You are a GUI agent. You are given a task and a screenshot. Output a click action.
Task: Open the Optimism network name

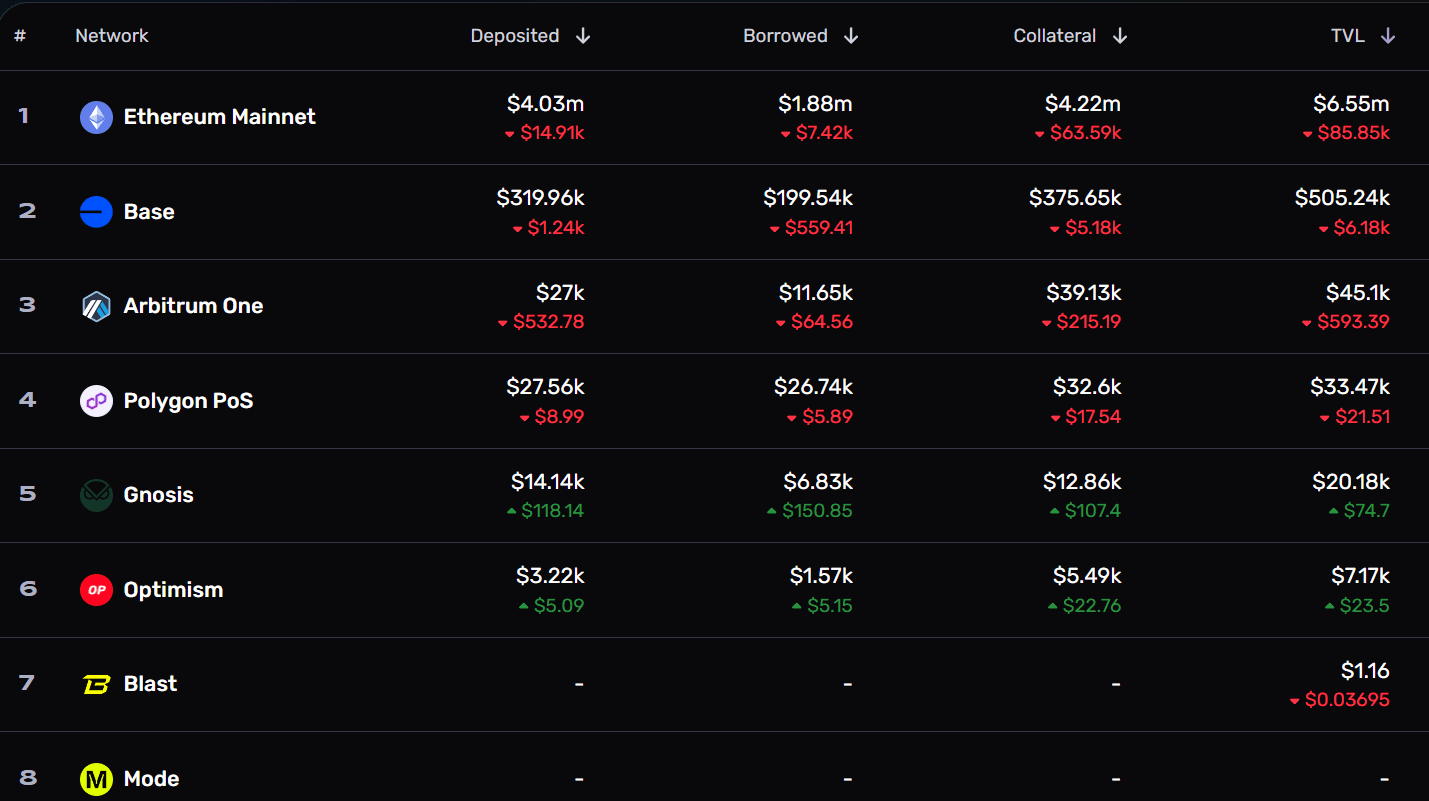173,590
